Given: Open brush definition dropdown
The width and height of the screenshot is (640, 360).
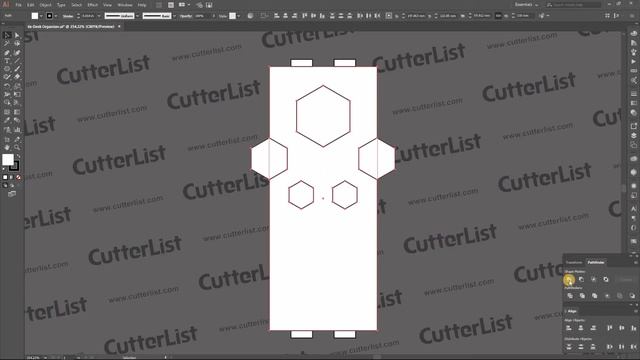Looking at the screenshot, I should click(x=174, y=16).
